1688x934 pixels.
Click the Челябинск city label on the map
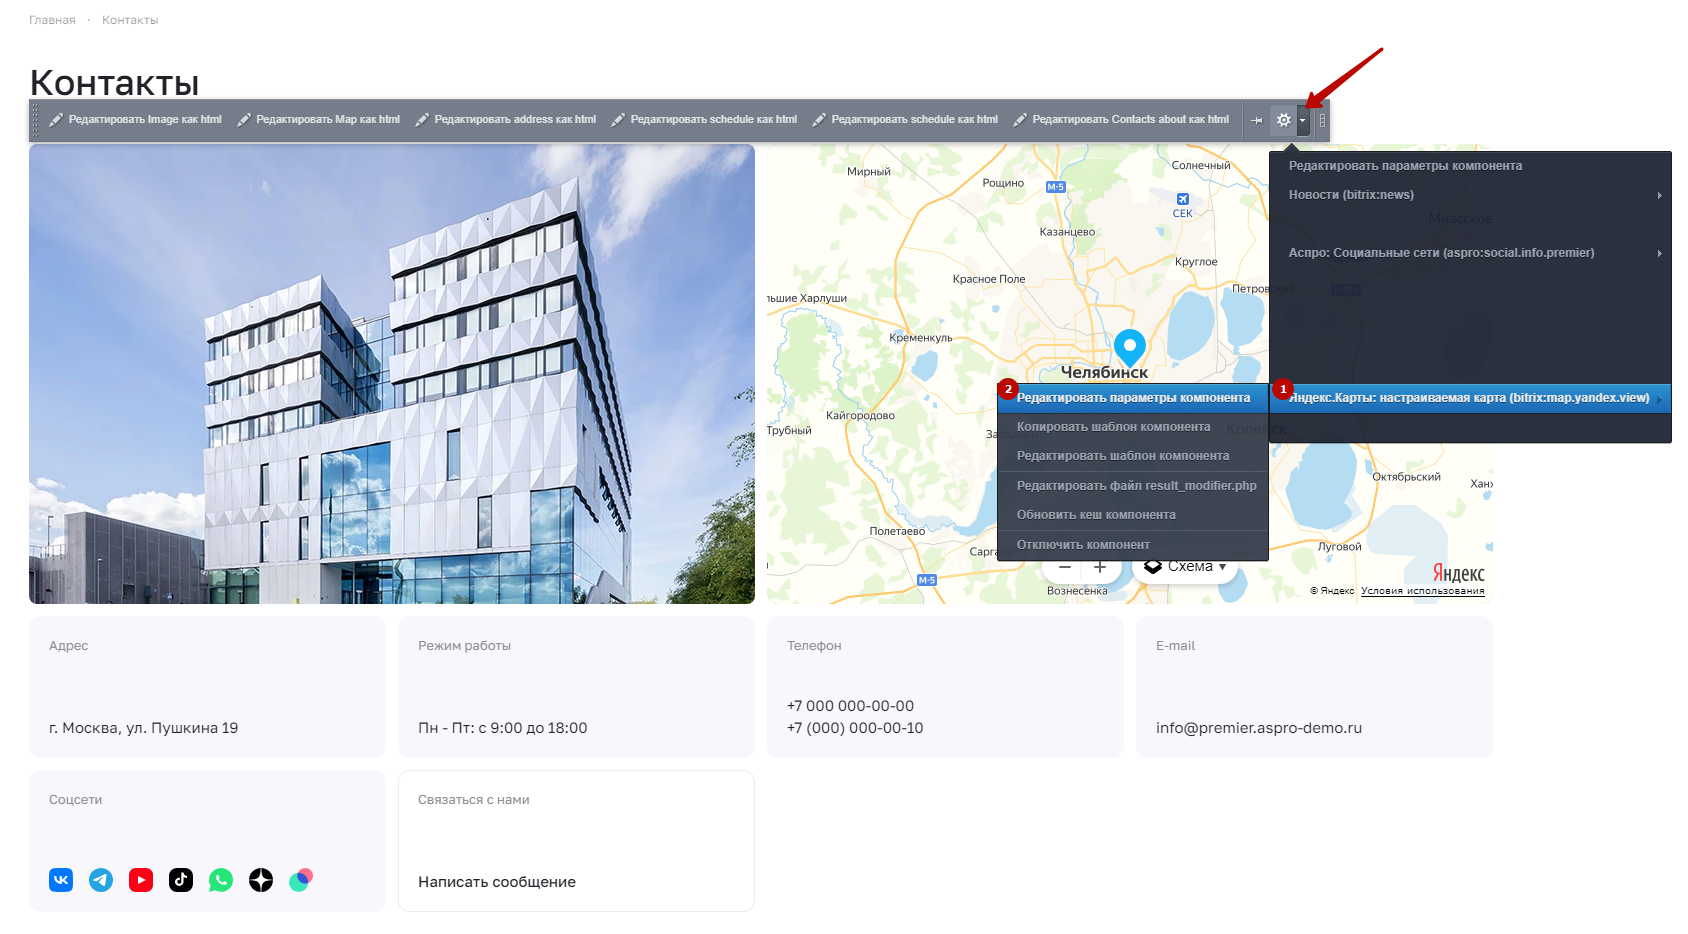click(1104, 372)
